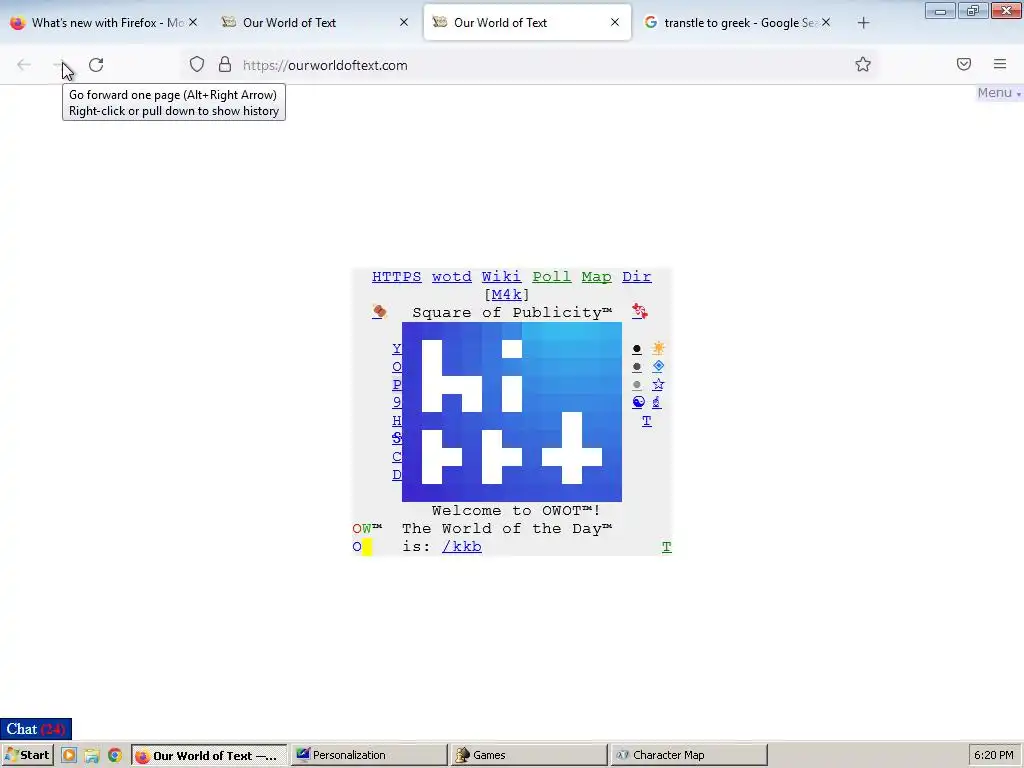Open the Dir link
The width and height of the screenshot is (1024, 768).
coord(637,277)
